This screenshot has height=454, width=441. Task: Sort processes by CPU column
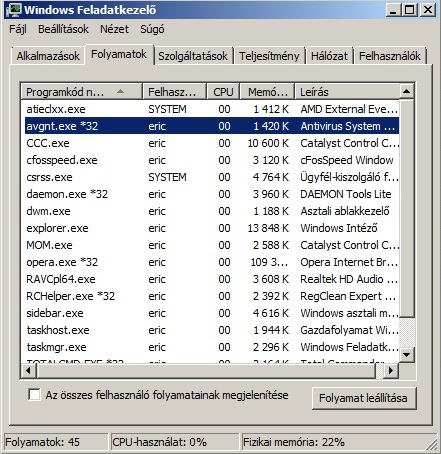(223, 92)
